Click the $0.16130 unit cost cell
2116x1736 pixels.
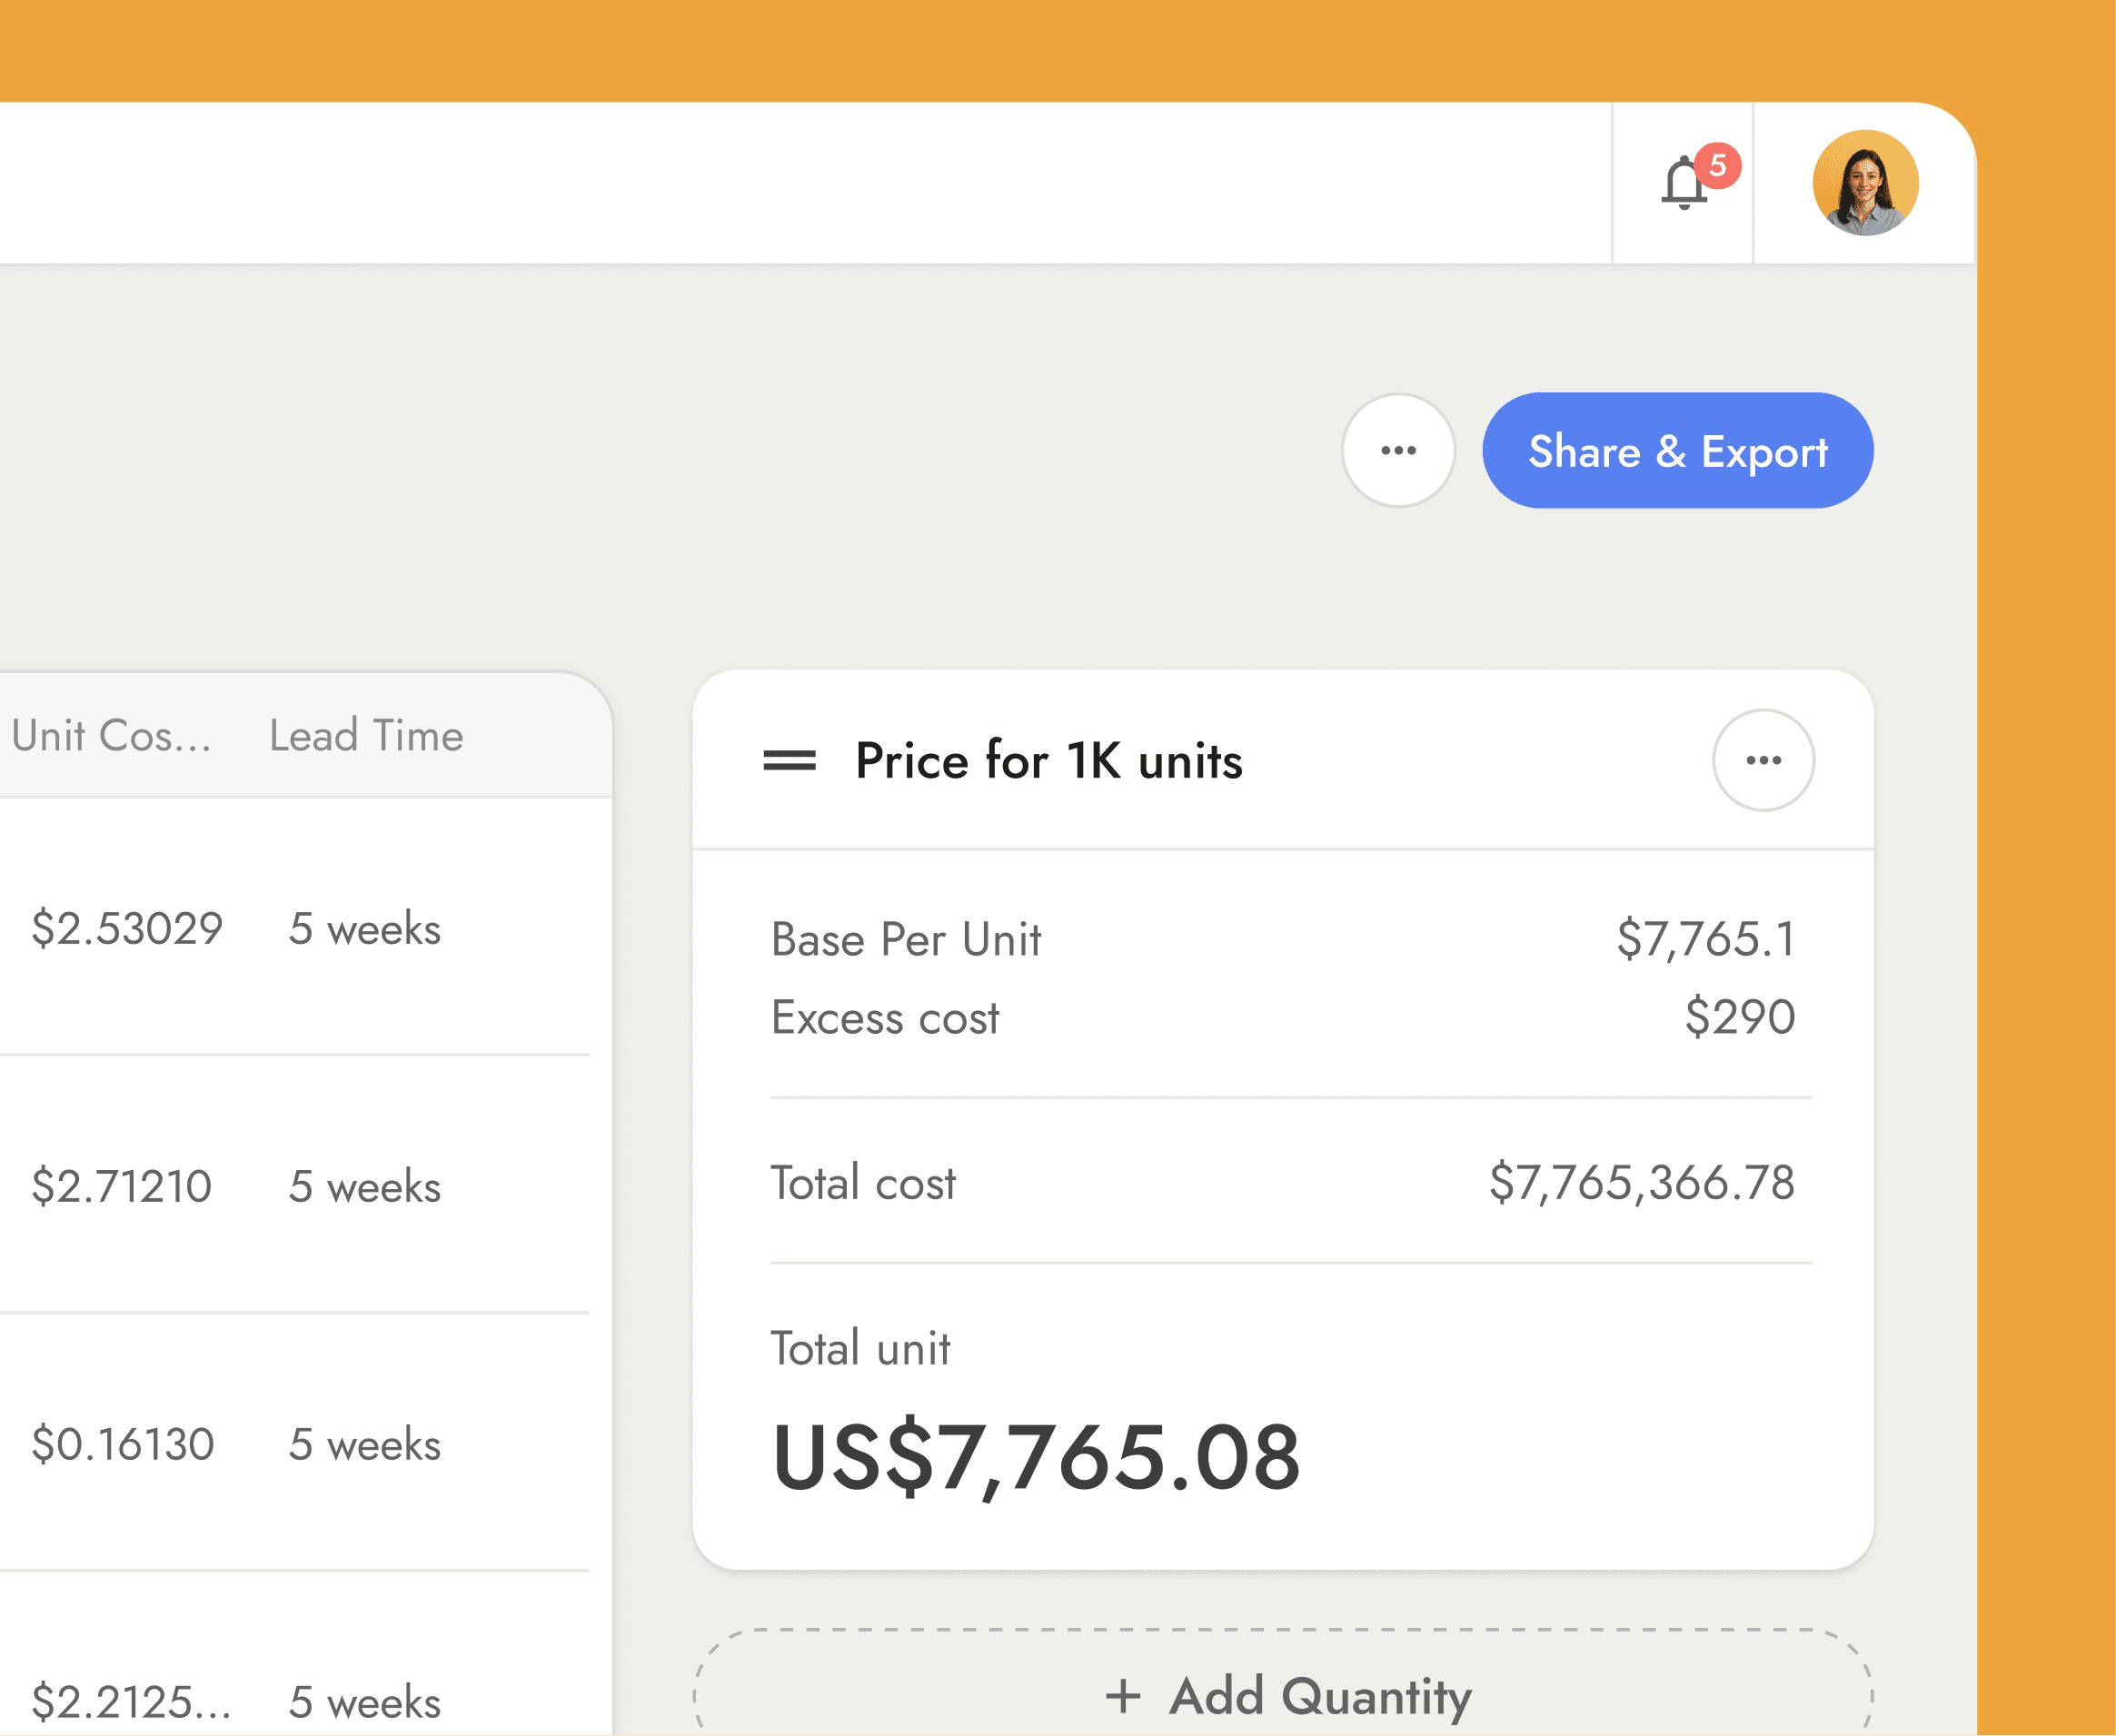click(x=123, y=1444)
